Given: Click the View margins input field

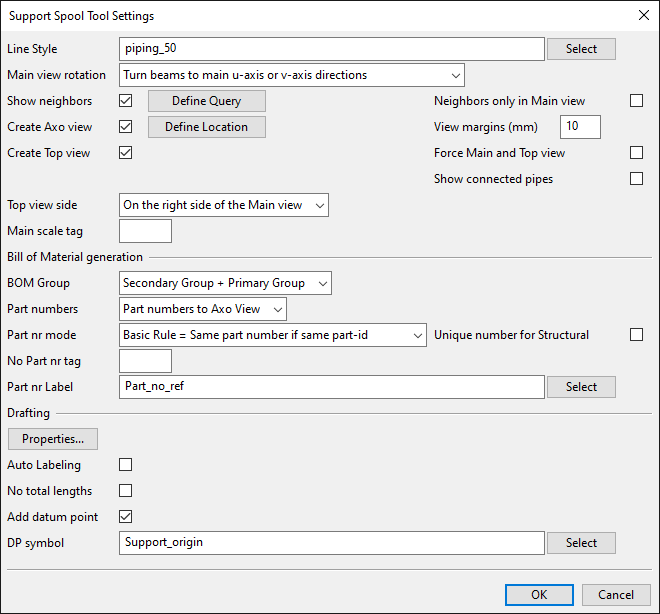Looking at the screenshot, I should [580, 127].
